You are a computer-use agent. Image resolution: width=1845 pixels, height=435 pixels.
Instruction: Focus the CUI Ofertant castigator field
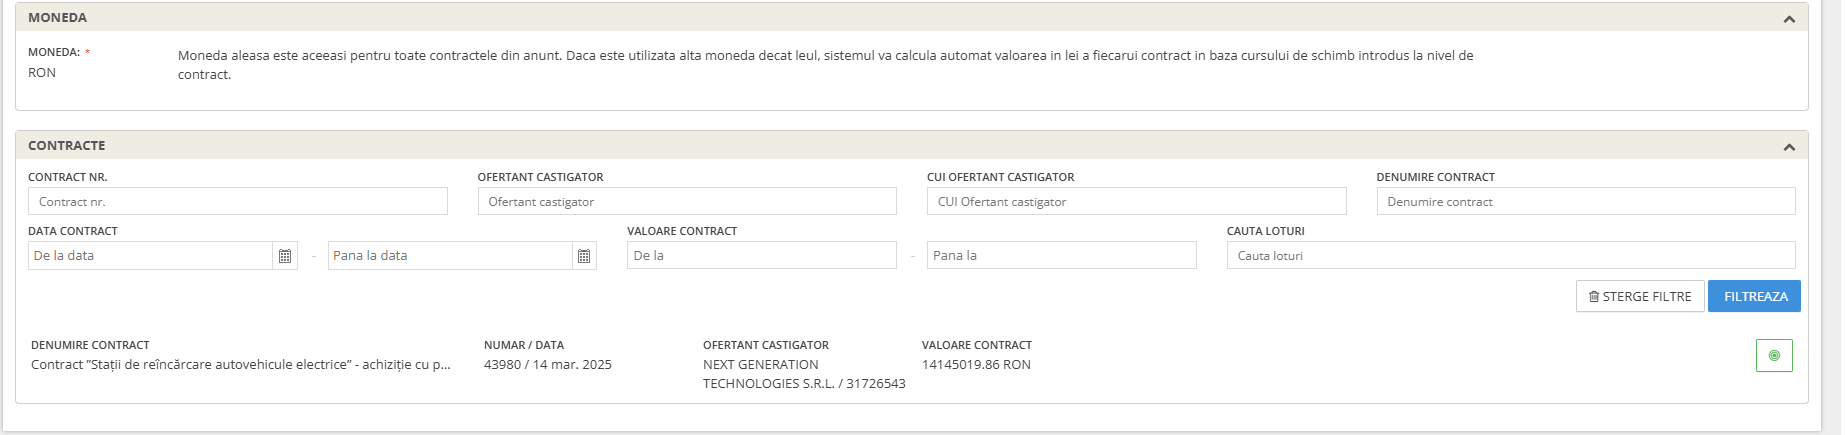coord(1137,201)
